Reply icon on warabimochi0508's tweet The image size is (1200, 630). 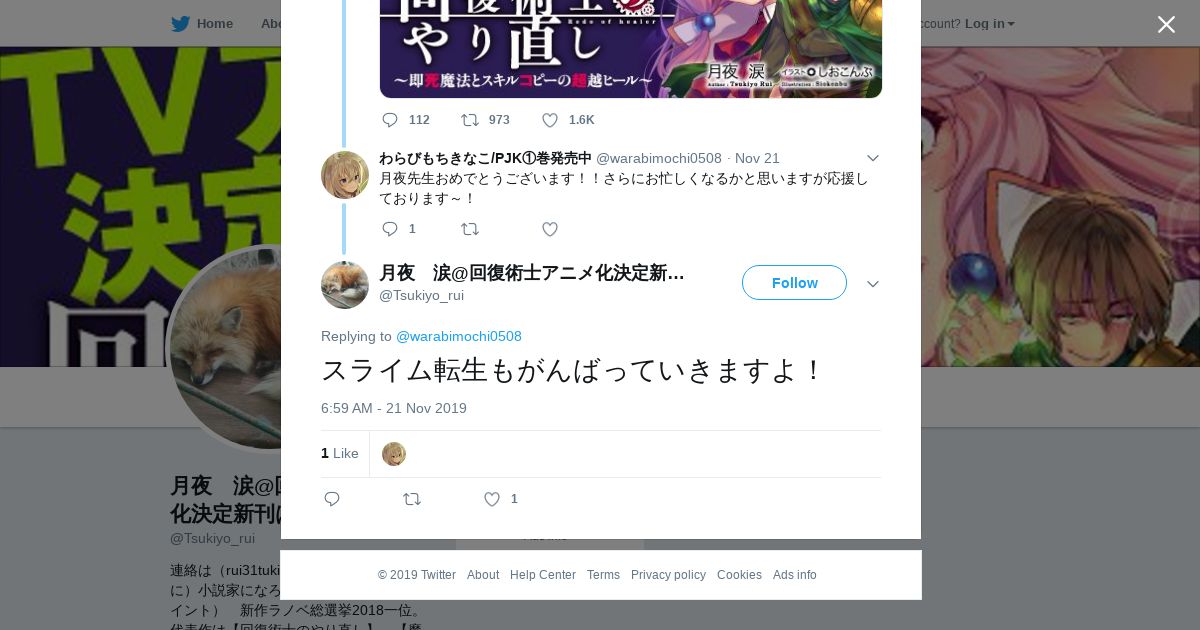pos(390,229)
